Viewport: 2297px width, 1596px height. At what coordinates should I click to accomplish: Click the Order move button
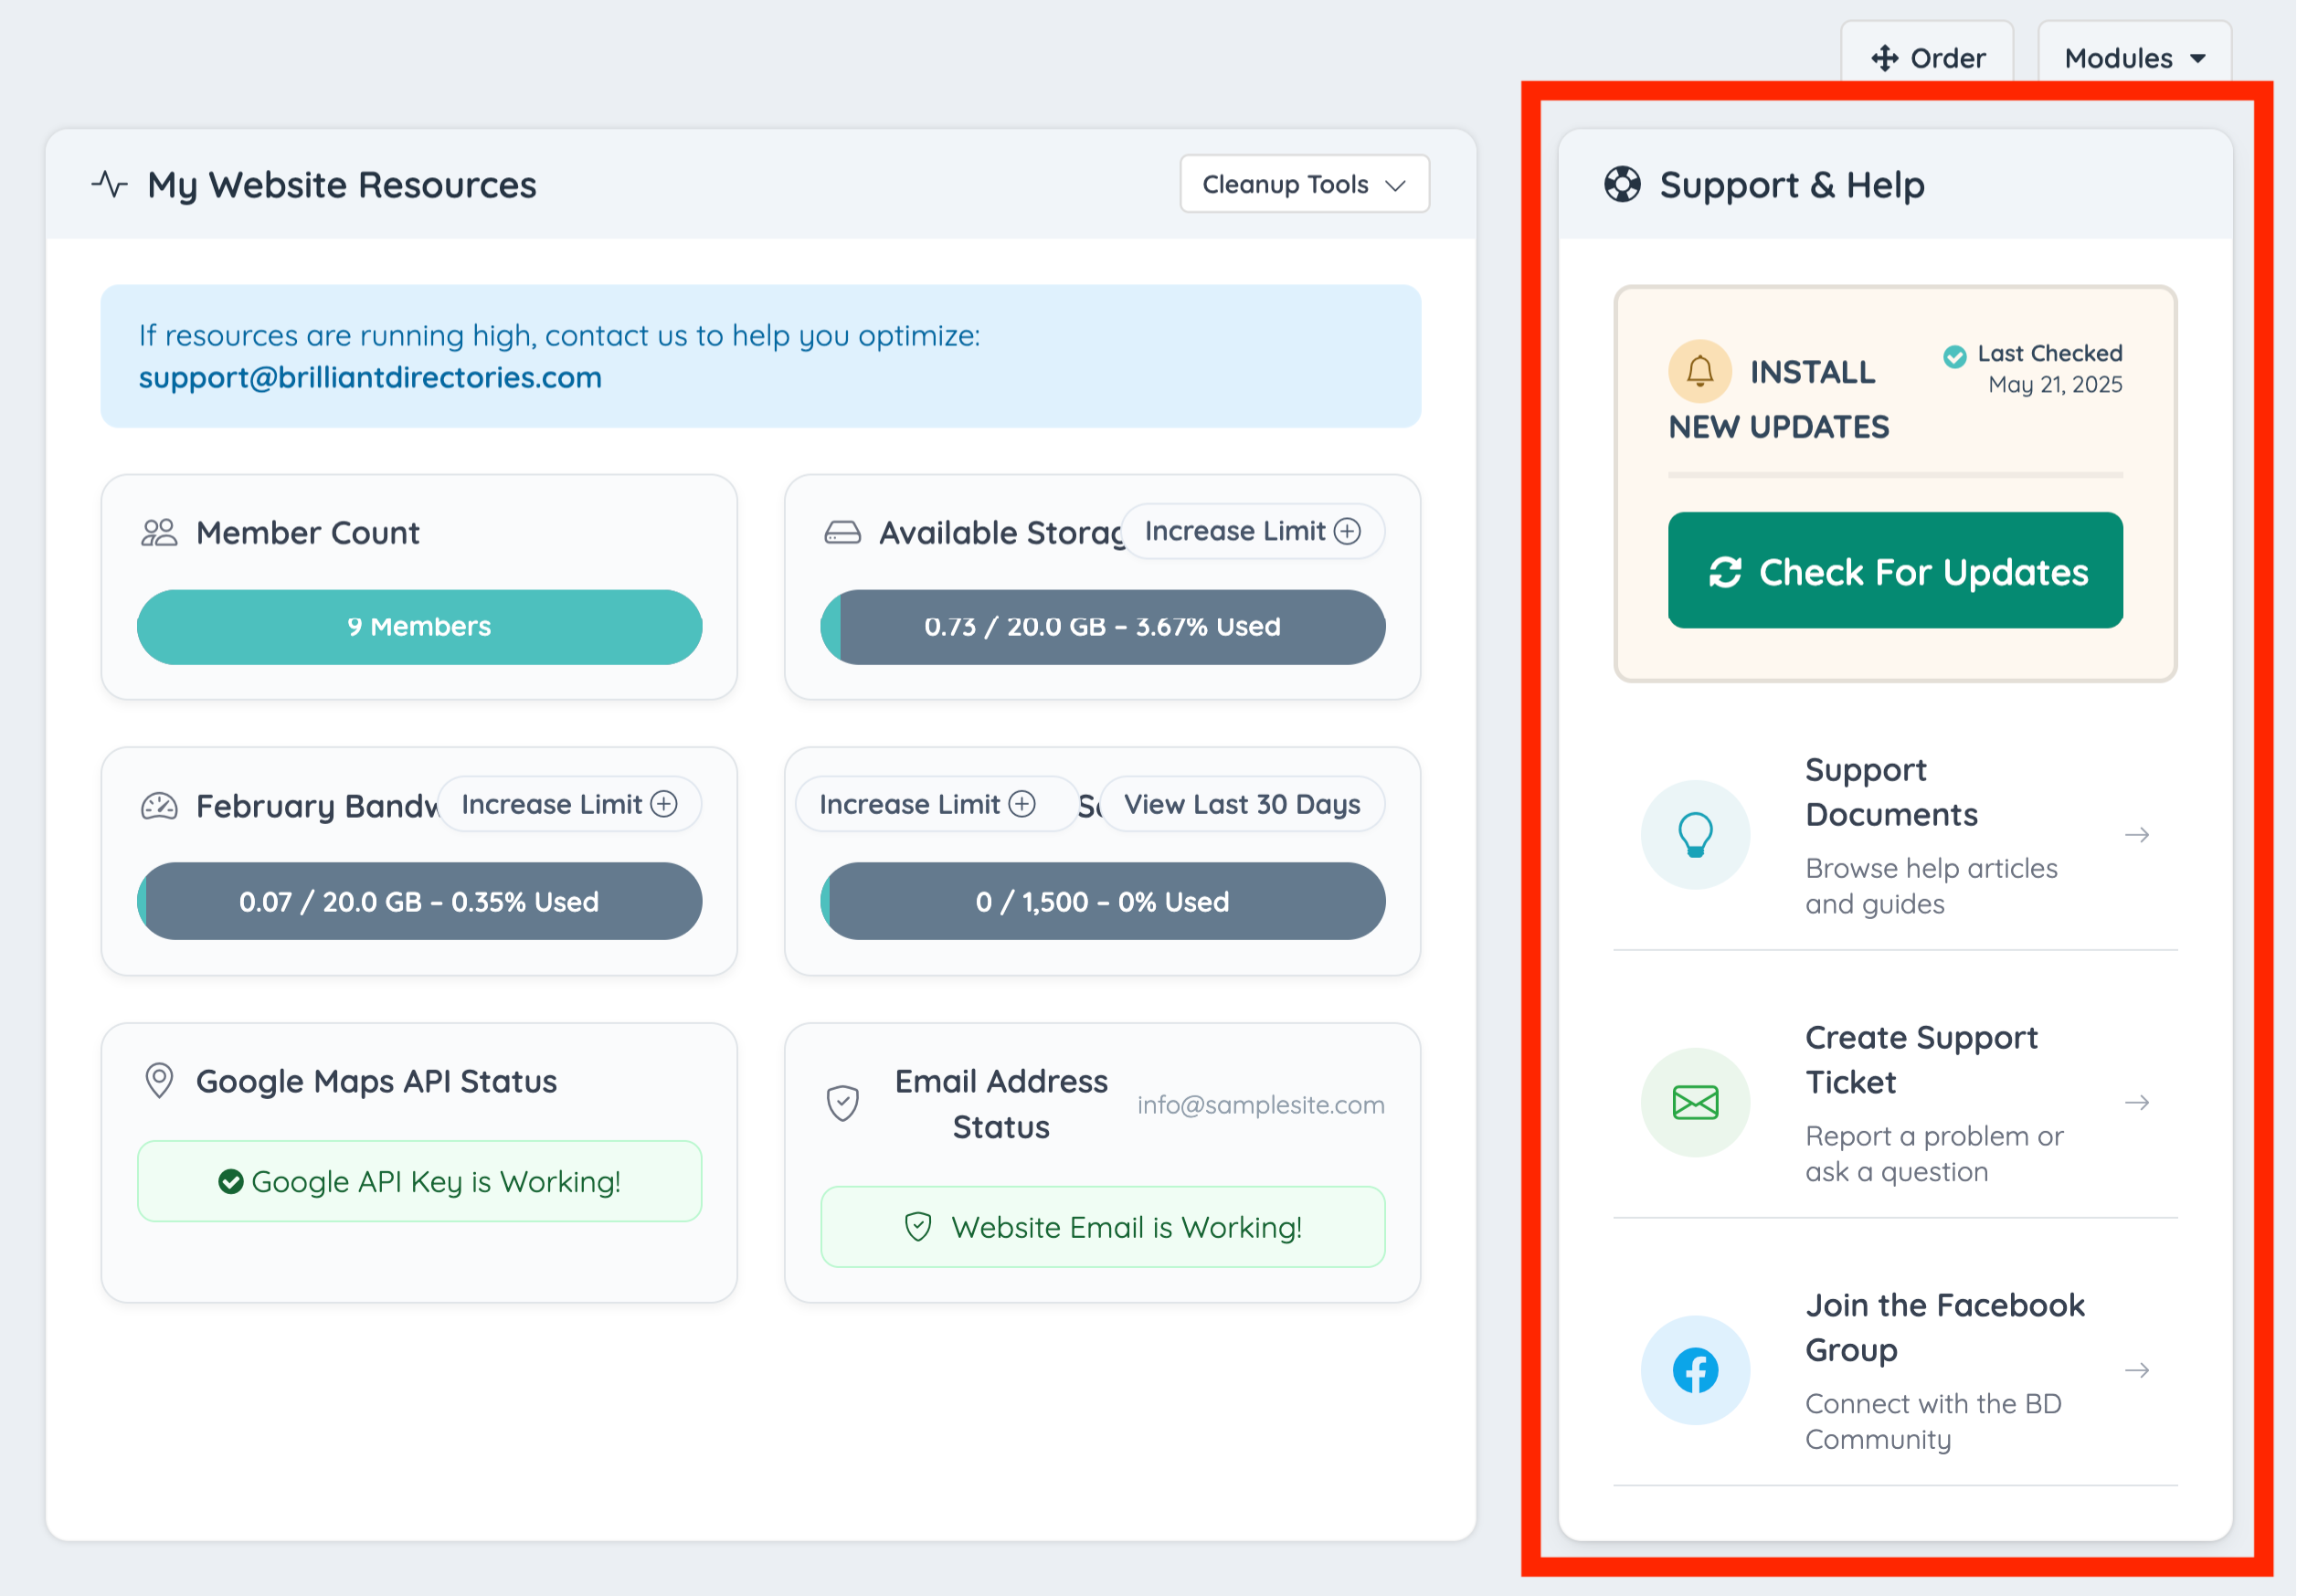coord(1927,58)
